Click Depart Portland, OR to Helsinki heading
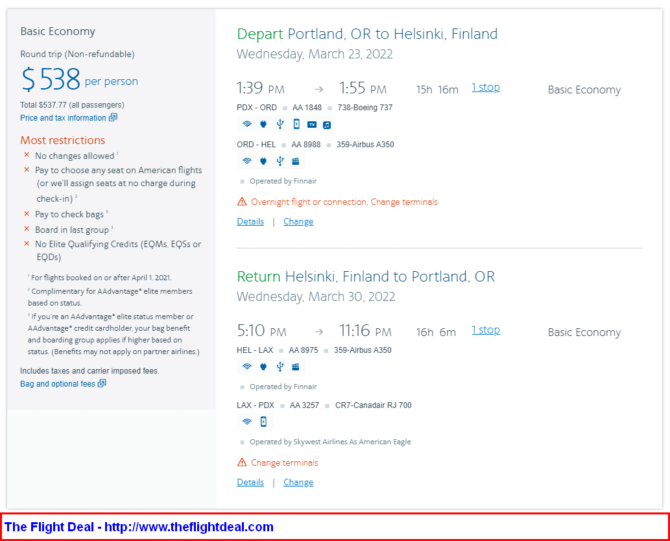The image size is (670, 541). (x=367, y=34)
